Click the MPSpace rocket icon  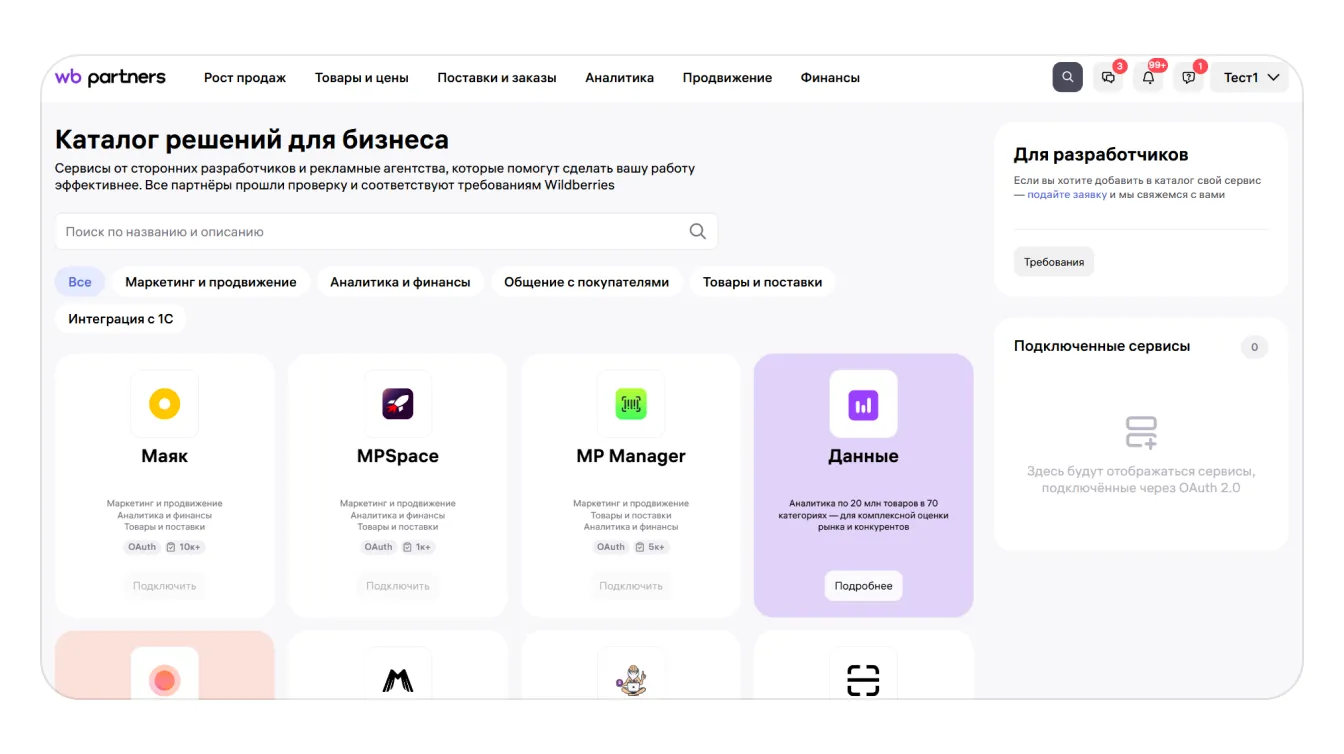(x=397, y=404)
